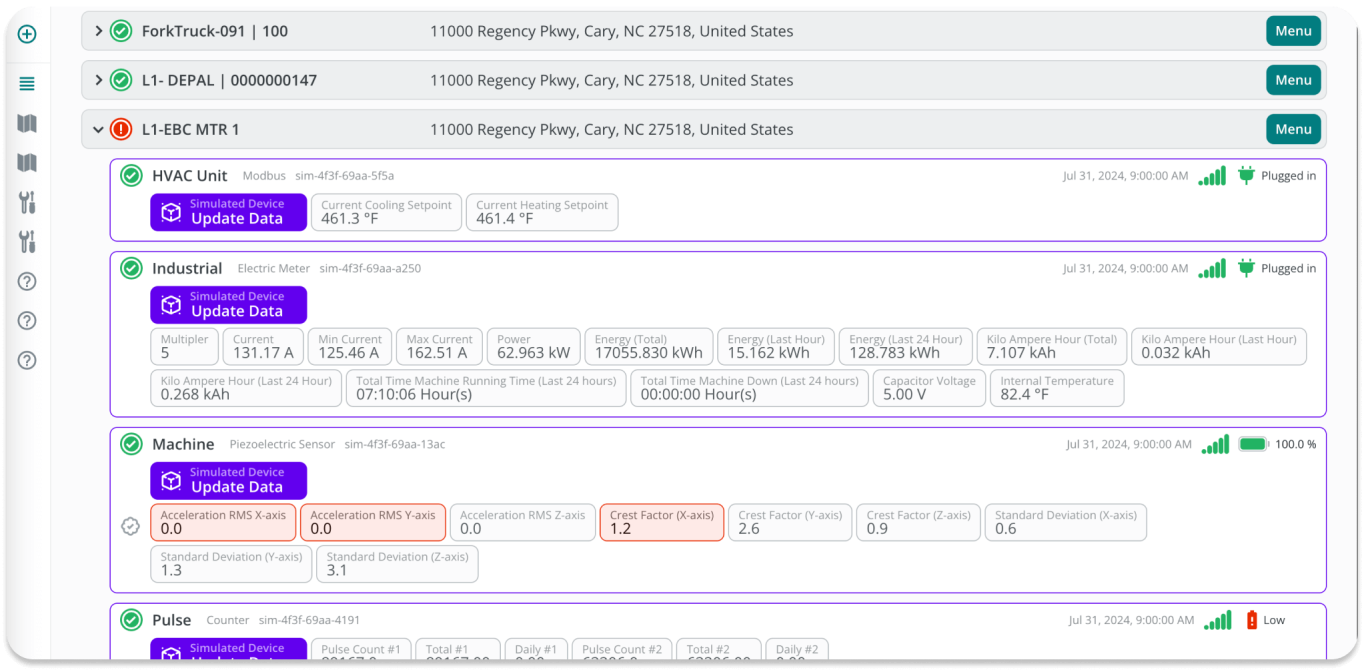Viewport: 1366px width, 670px height.
Task: Open the first map icon in sidebar
Action: click(x=27, y=123)
